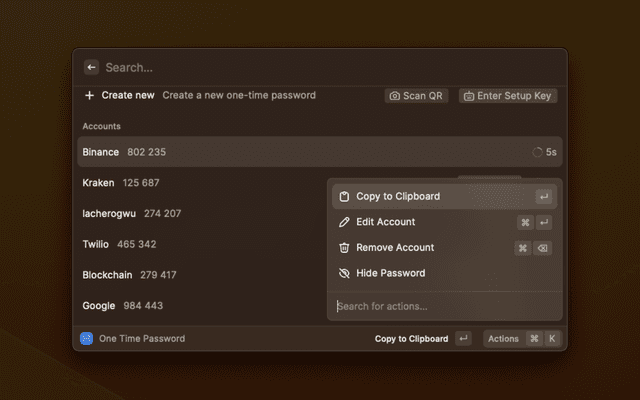The width and height of the screenshot is (640, 400).
Task: Click the clipboard icon beside Copy to Clipboard
Action: click(x=344, y=197)
